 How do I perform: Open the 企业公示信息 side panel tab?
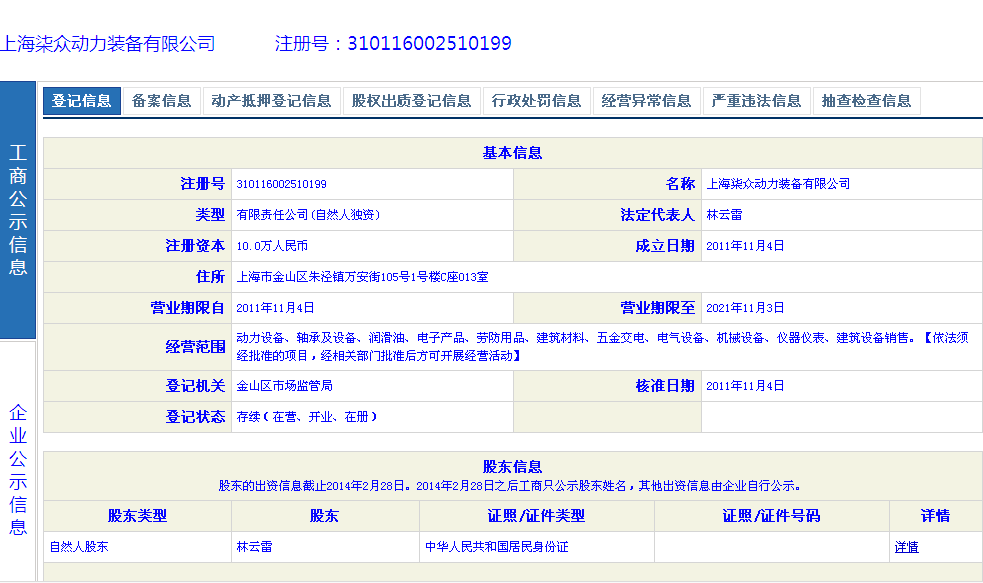[x=18, y=470]
